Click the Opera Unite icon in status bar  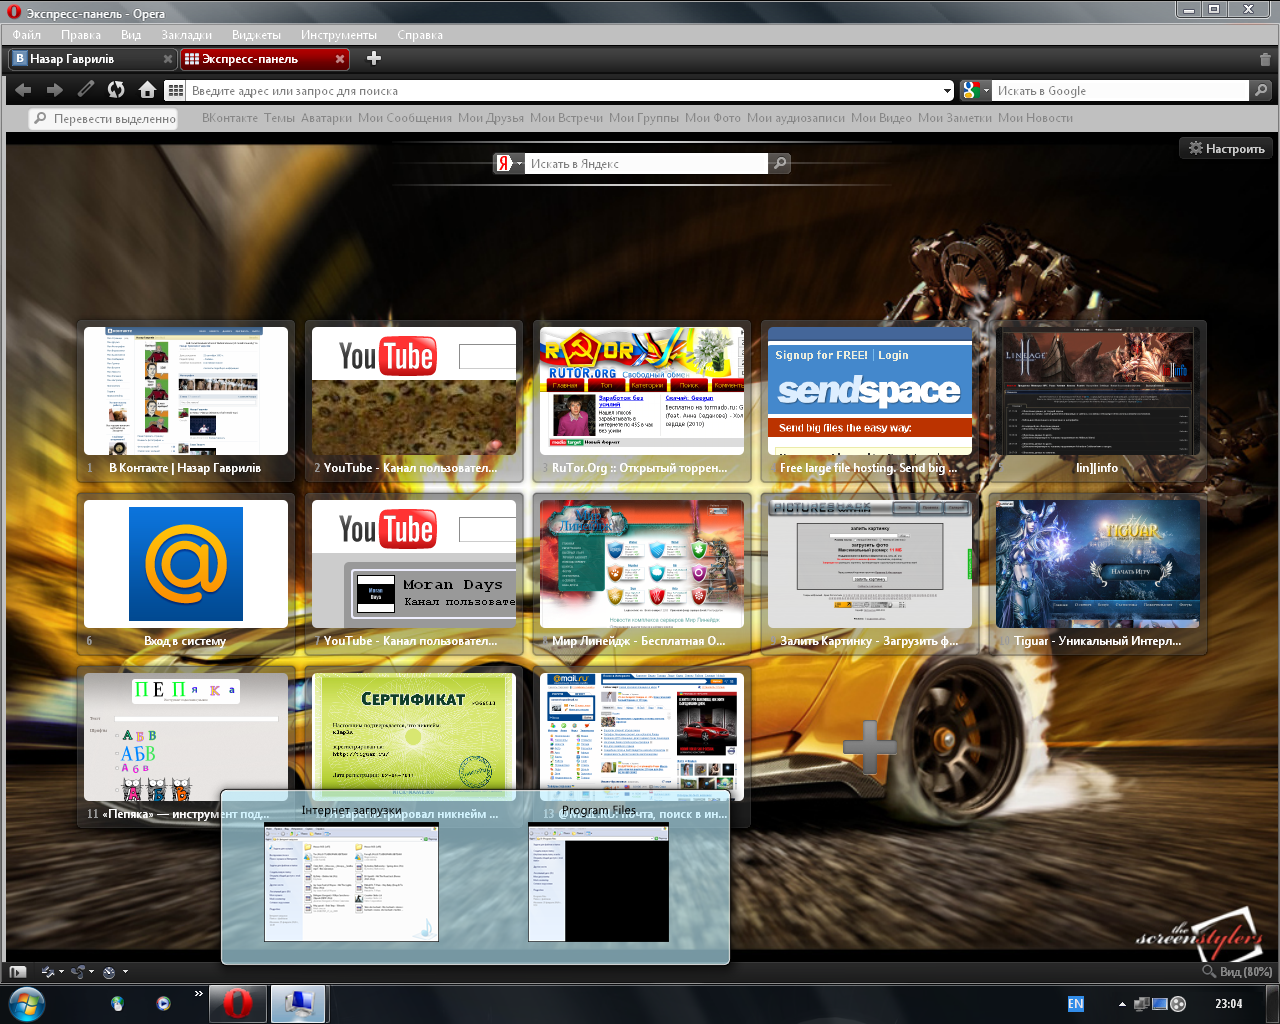[78, 971]
